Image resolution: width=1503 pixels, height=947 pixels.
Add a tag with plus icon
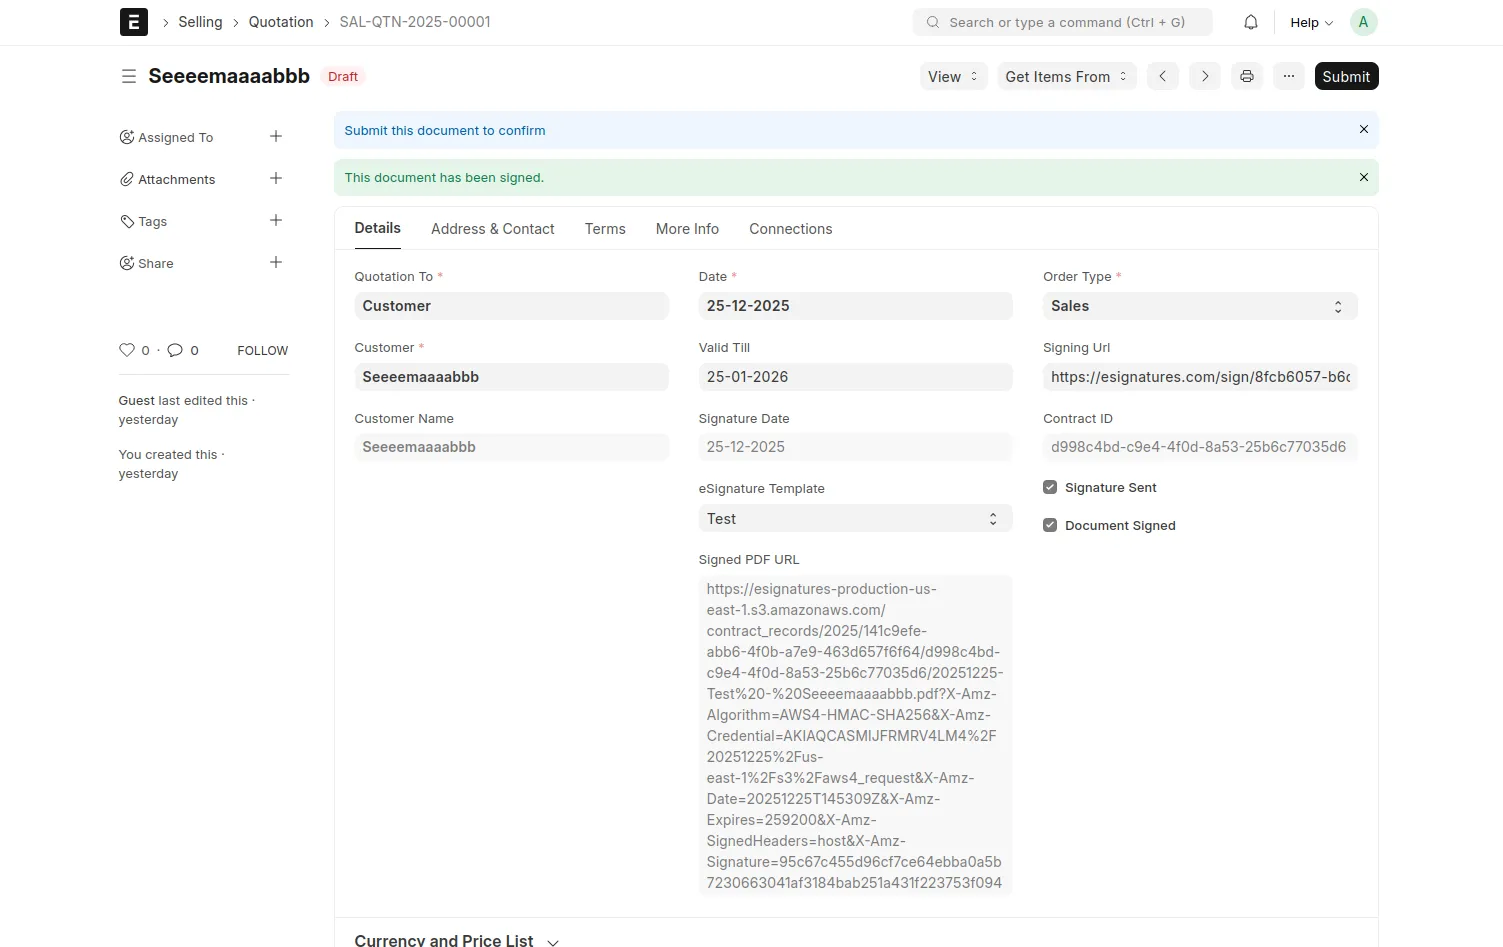click(276, 220)
